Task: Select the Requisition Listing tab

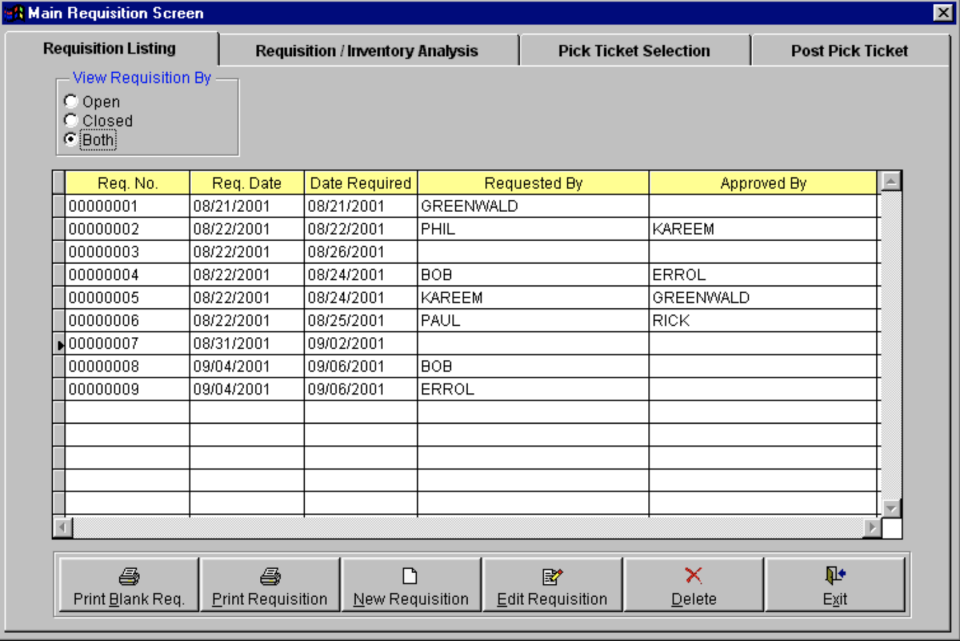Action: [x=109, y=48]
